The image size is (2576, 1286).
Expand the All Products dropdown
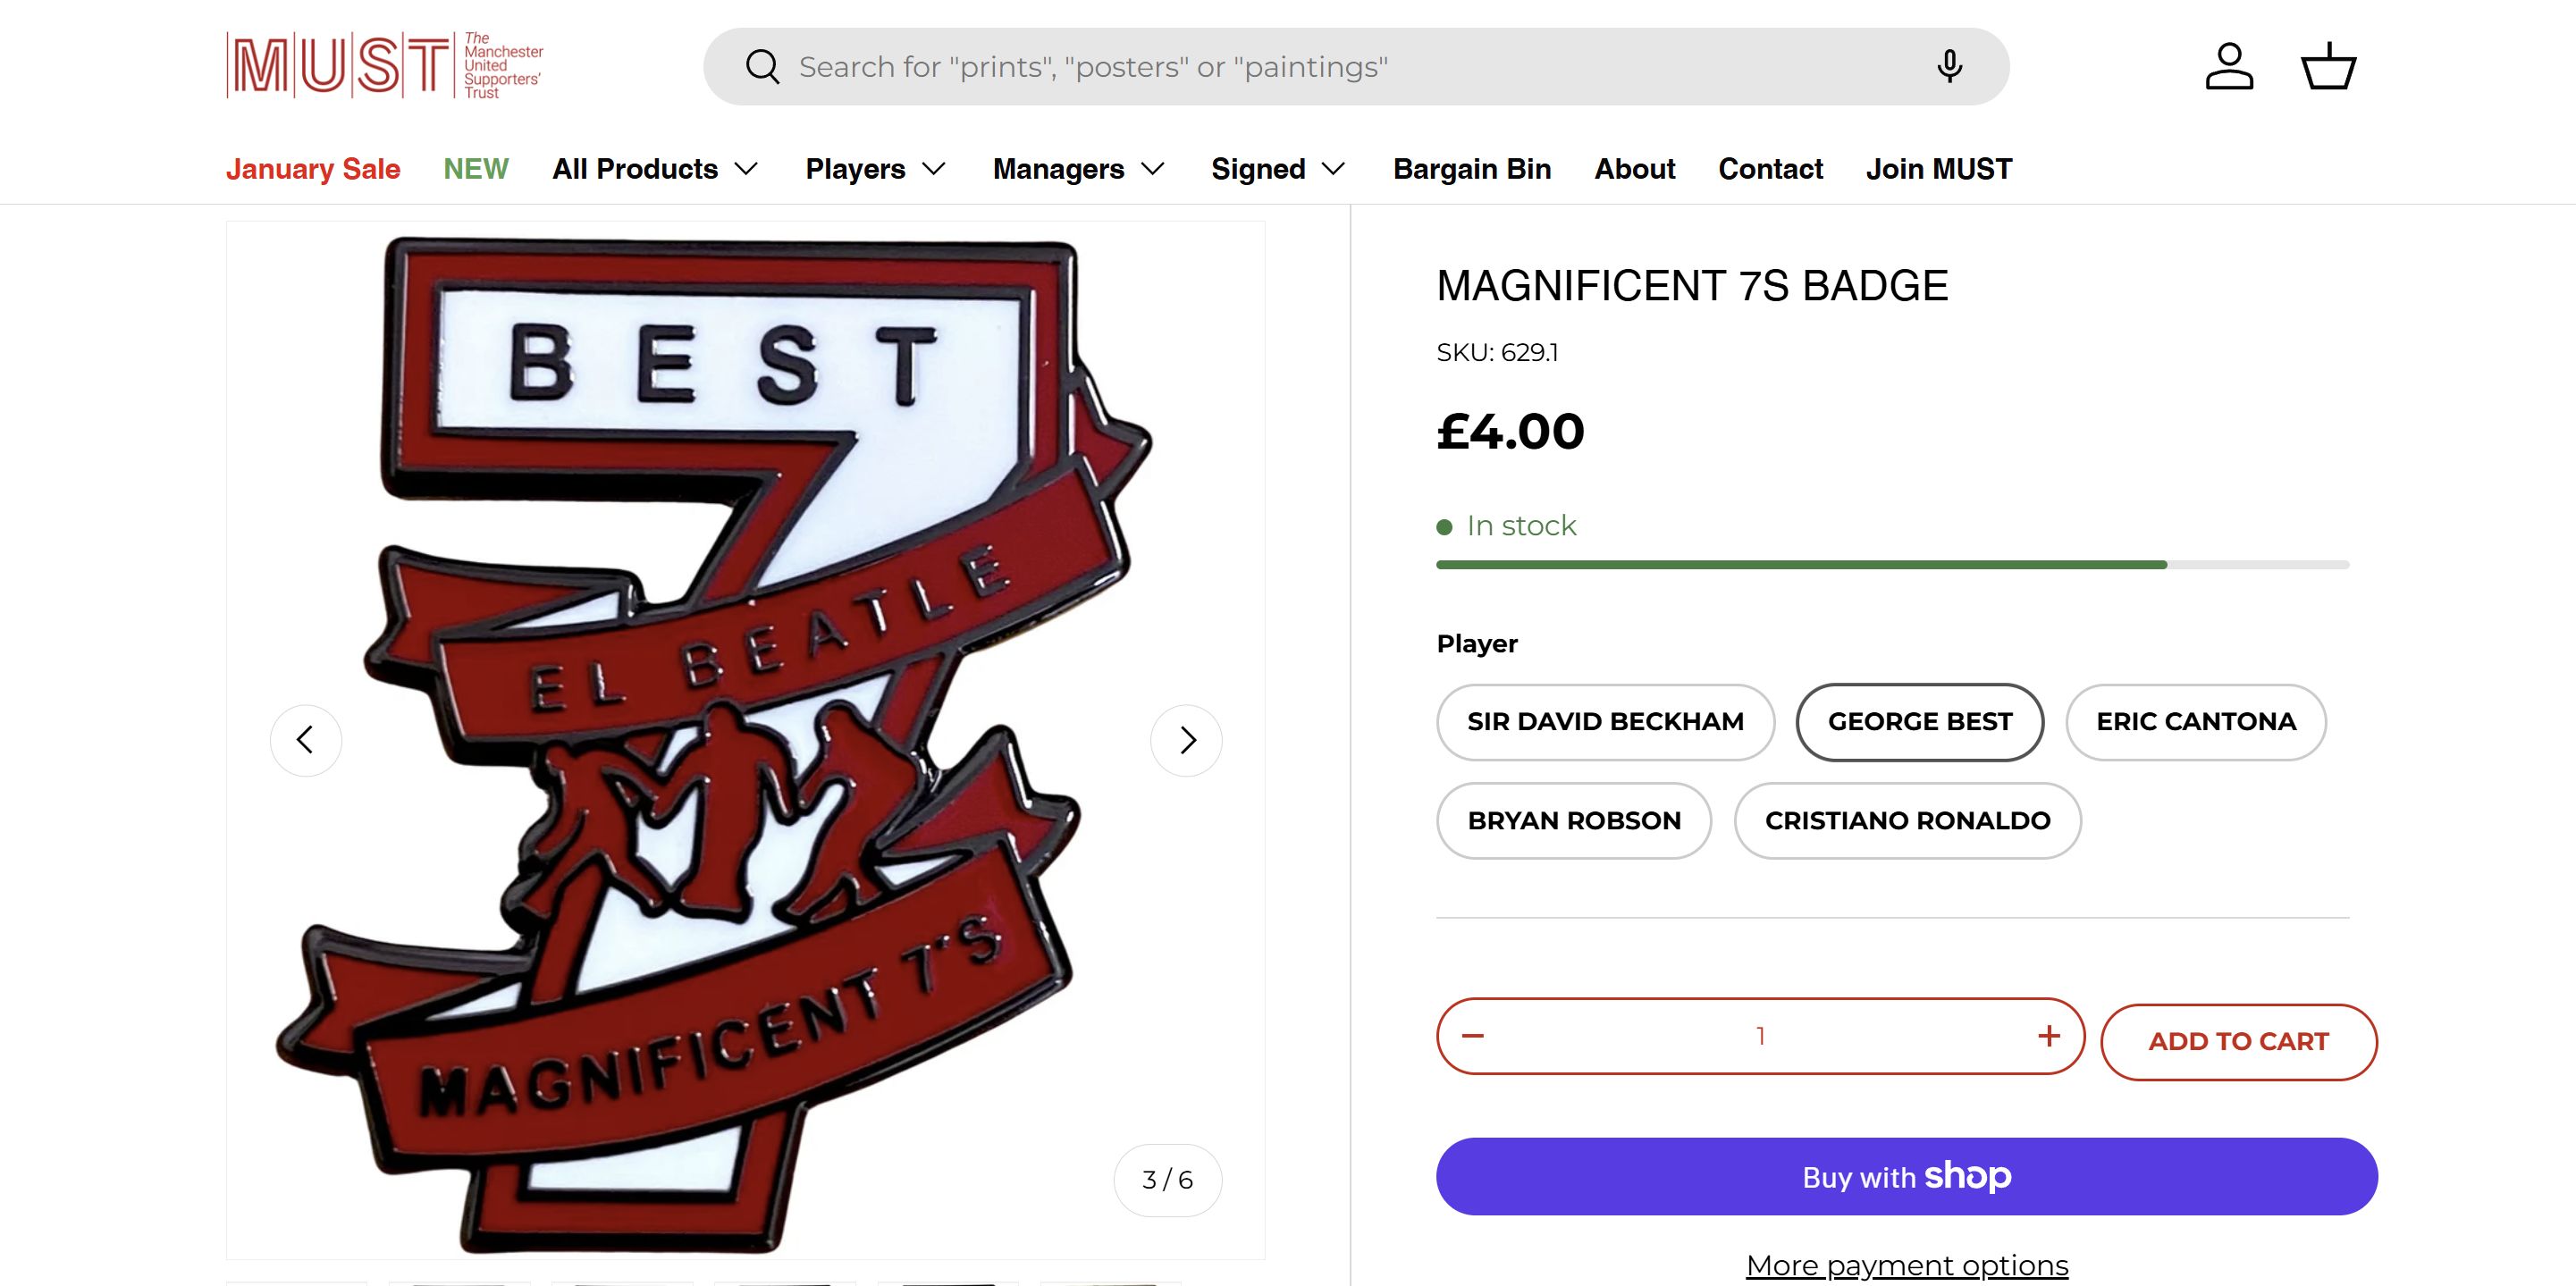[655, 169]
